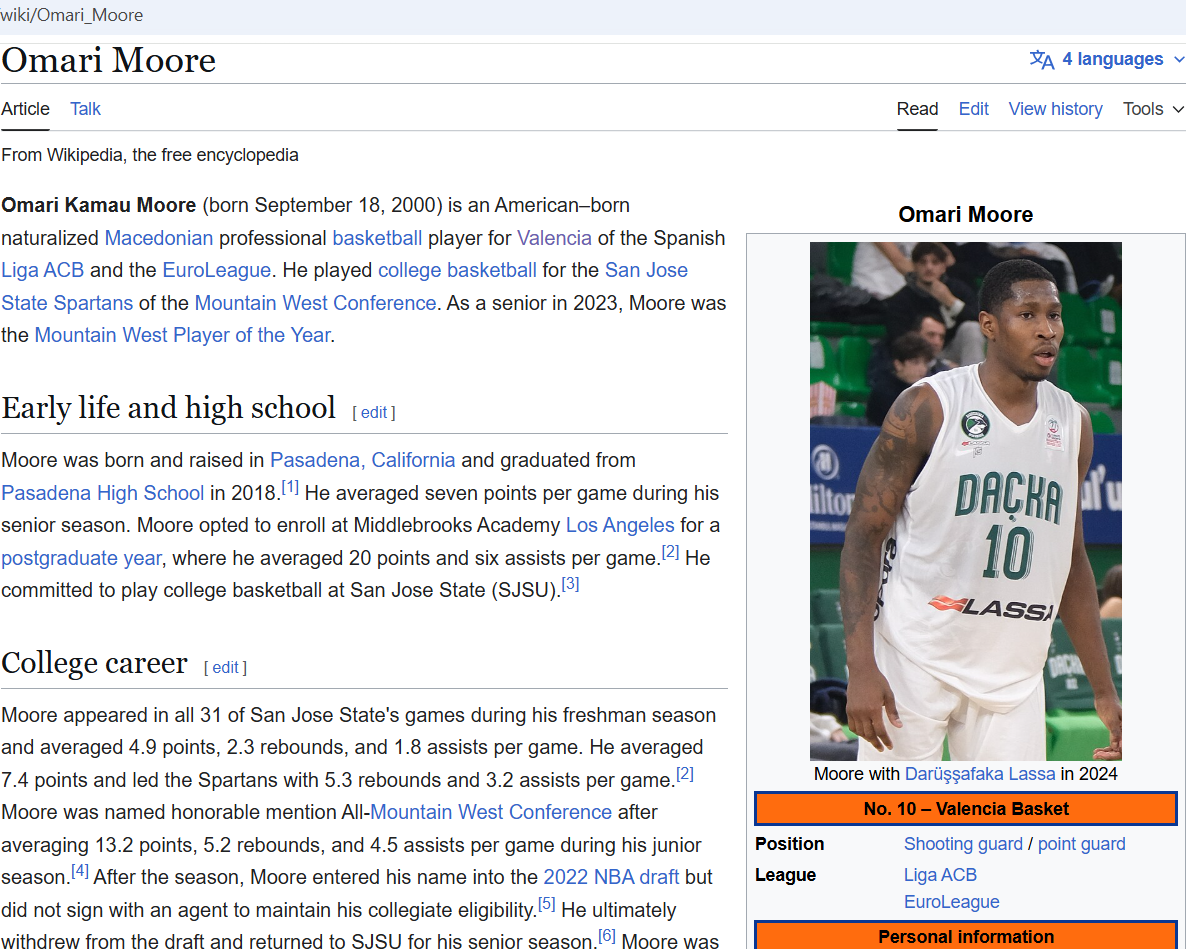Click the languages translate icon
This screenshot has height=949, width=1186.
click(1041, 60)
